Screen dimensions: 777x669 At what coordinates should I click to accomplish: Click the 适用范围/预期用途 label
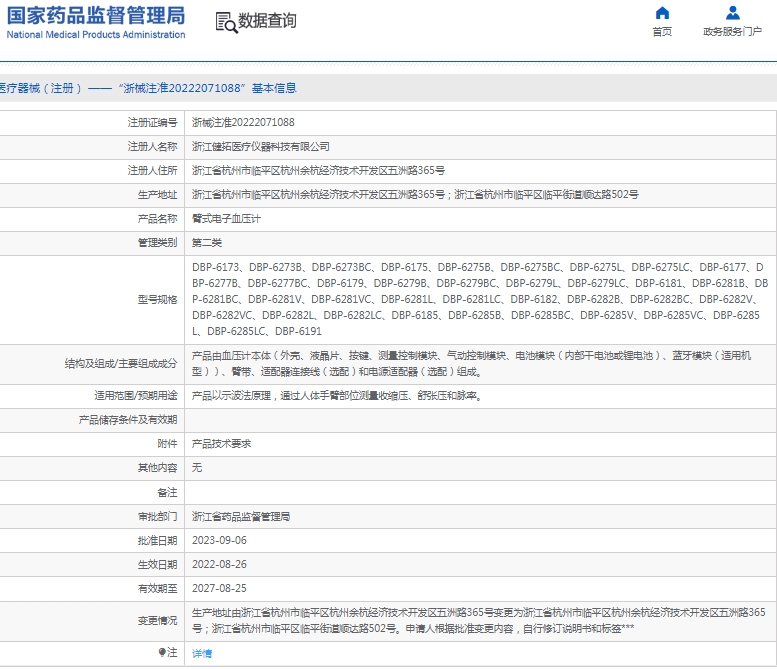136,396
